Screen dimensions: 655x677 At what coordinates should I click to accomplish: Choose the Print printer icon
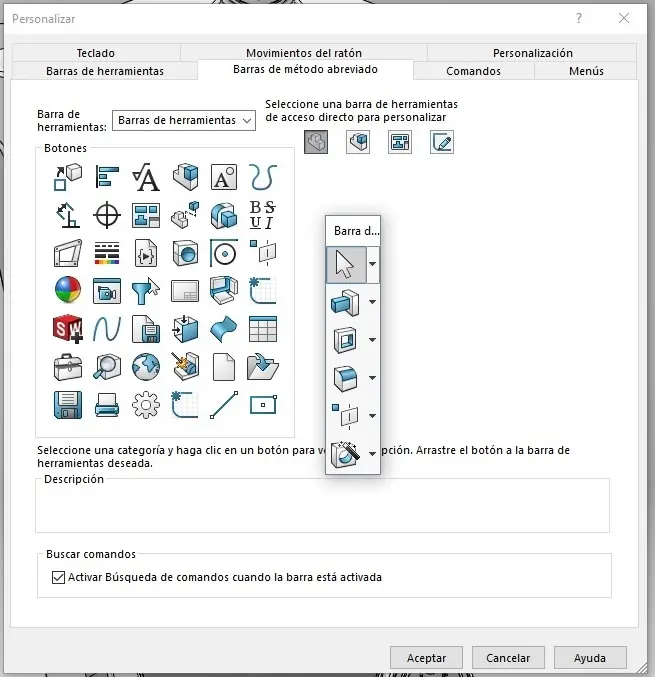click(x=107, y=405)
